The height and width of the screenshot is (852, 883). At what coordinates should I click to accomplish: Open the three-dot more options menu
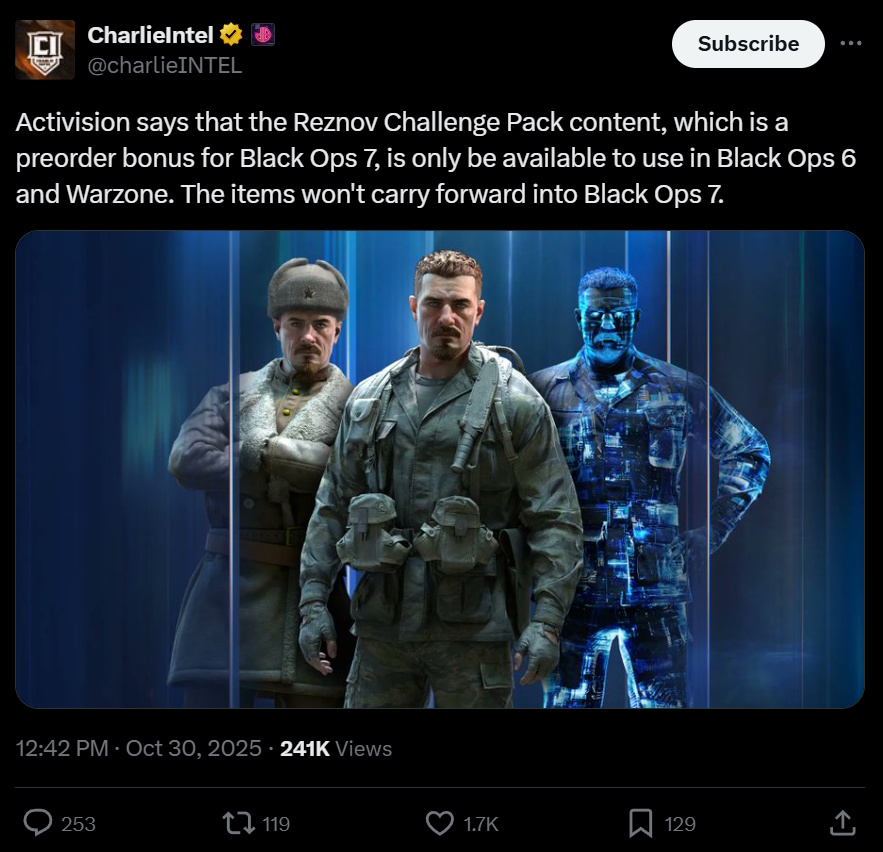(x=850, y=43)
